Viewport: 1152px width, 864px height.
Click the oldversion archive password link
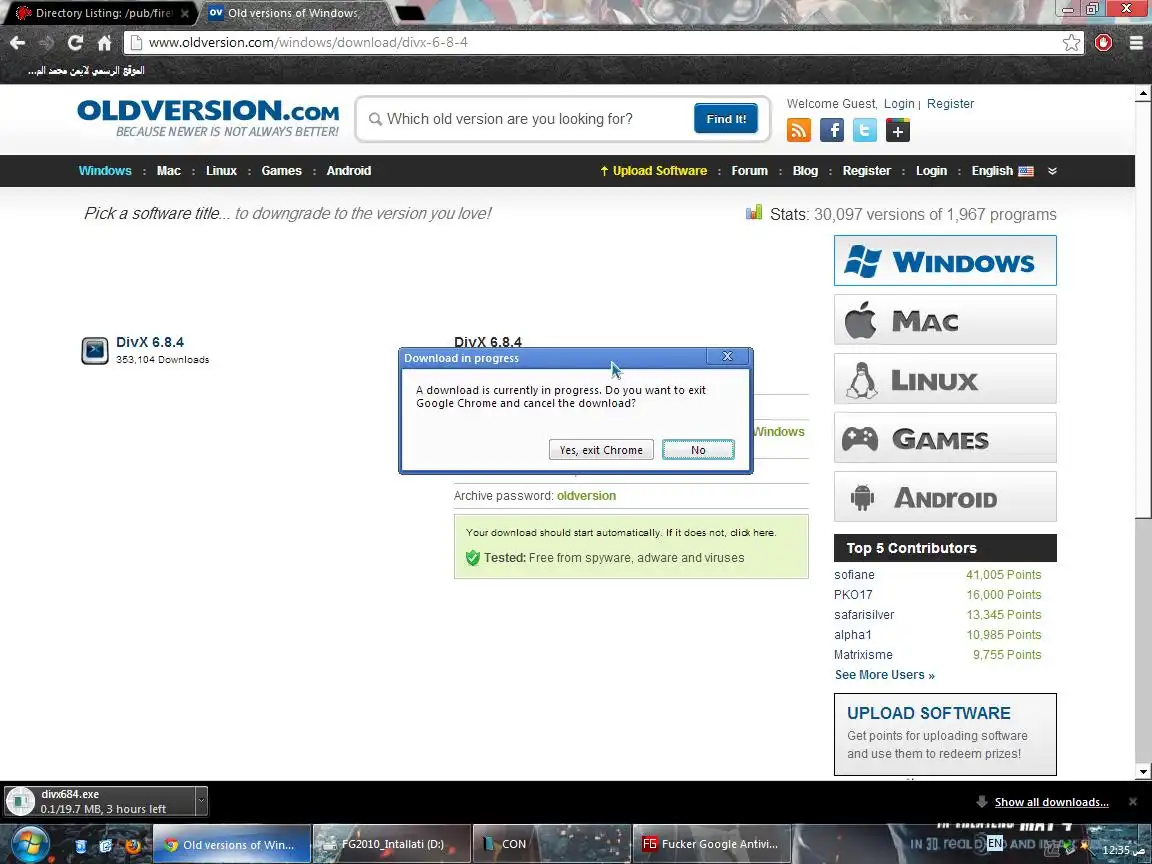586,495
